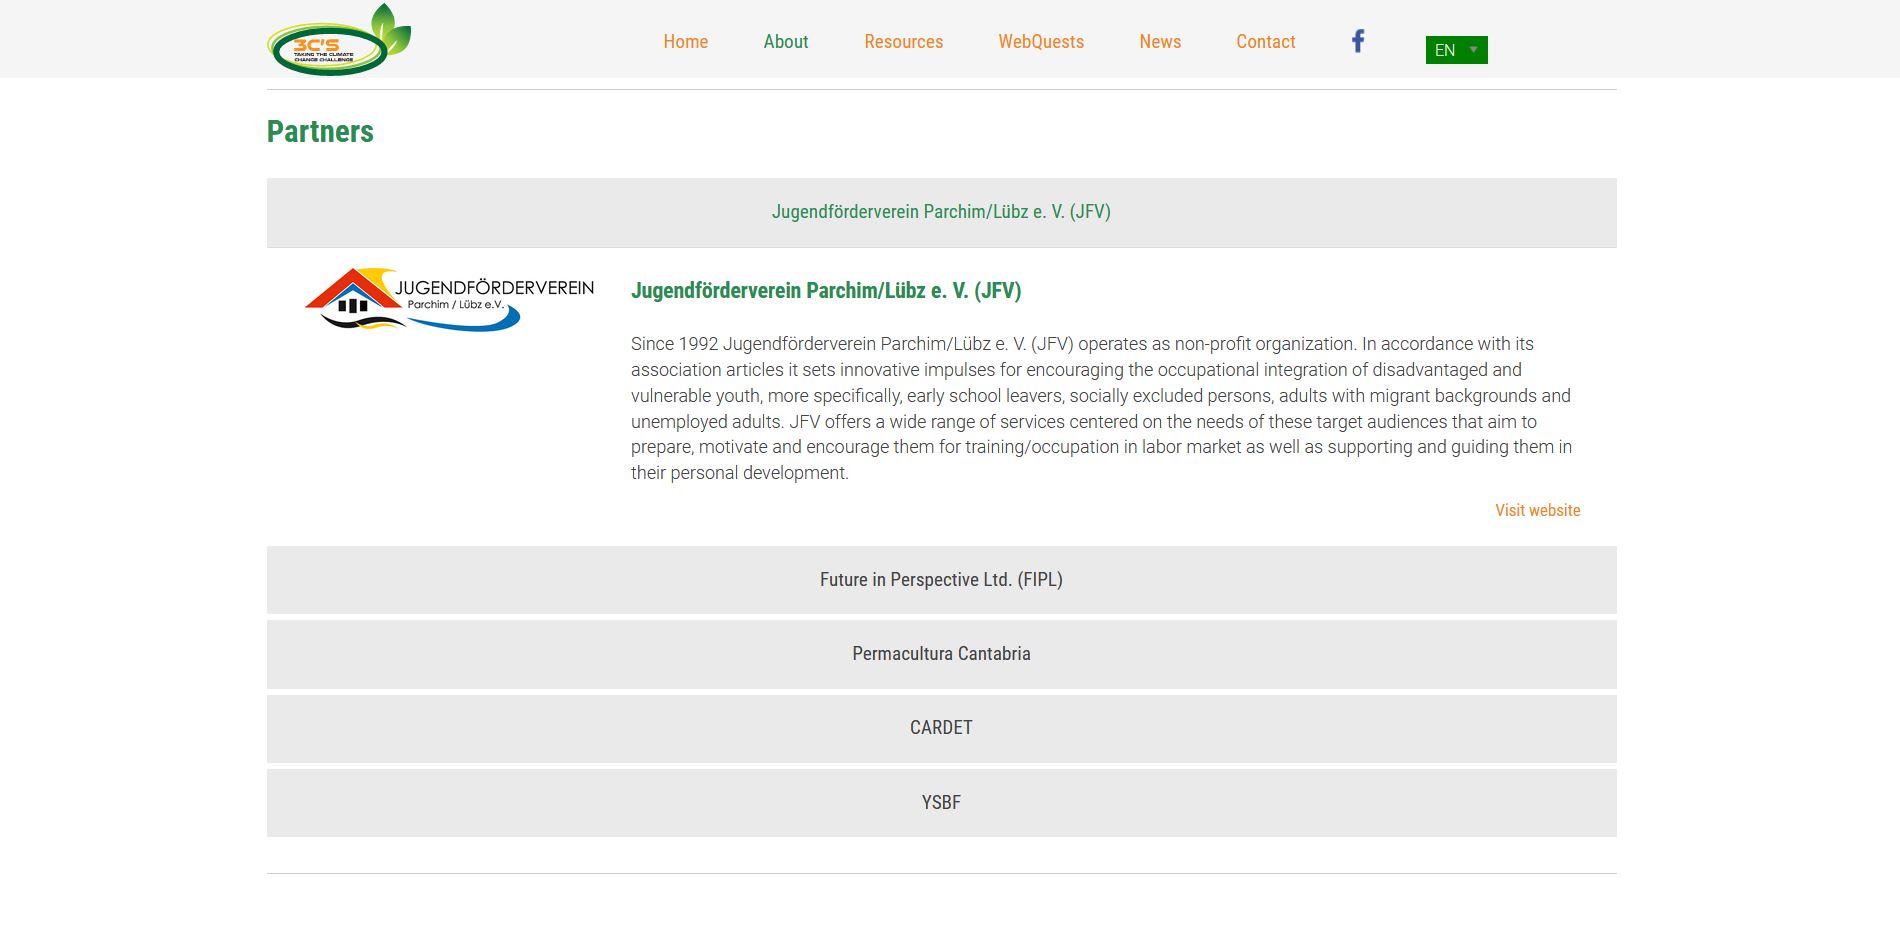The height and width of the screenshot is (925, 1900).
Task: Expand the Permacultura Cantabria section
Action: point(941,654)
